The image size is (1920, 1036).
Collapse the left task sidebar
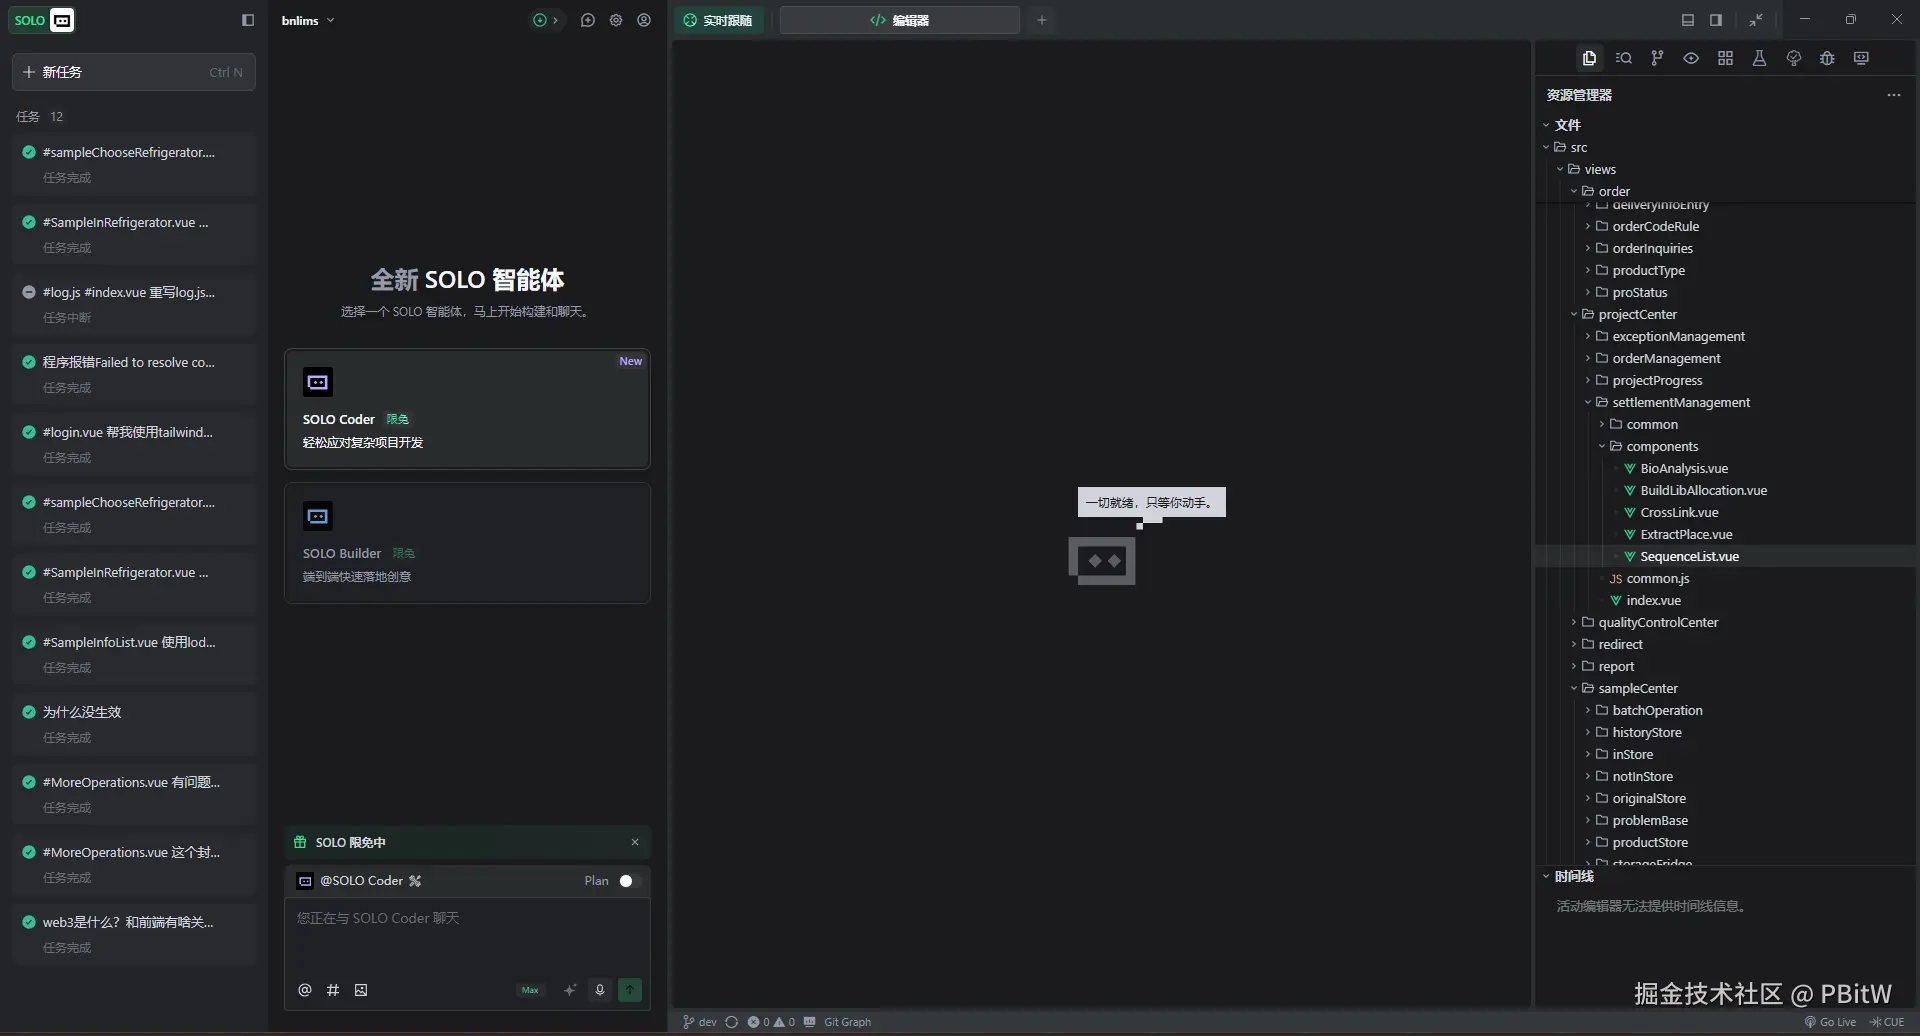248,20
